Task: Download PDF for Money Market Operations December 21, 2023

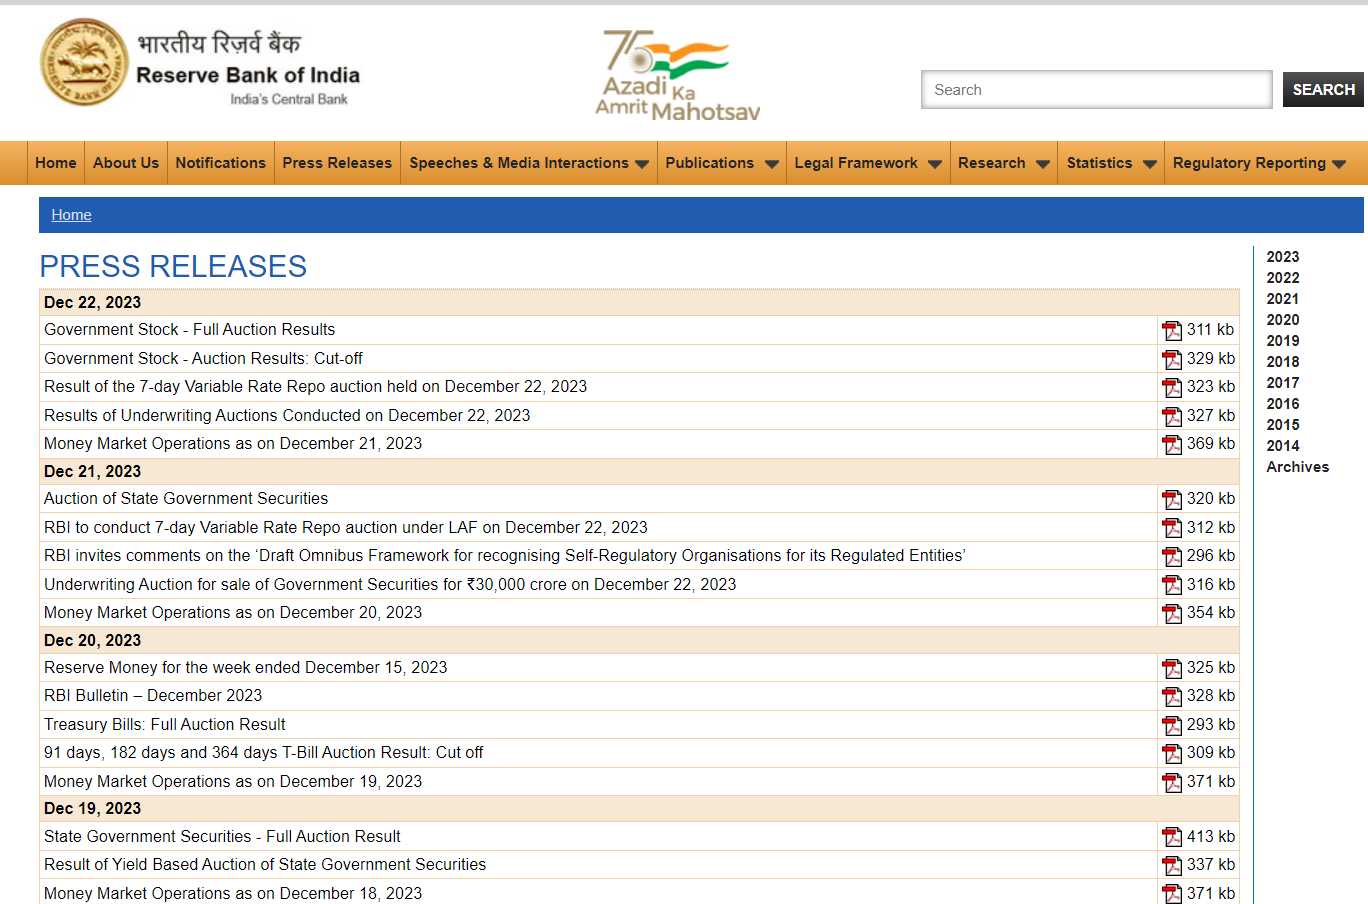Action: [1171, 444]
